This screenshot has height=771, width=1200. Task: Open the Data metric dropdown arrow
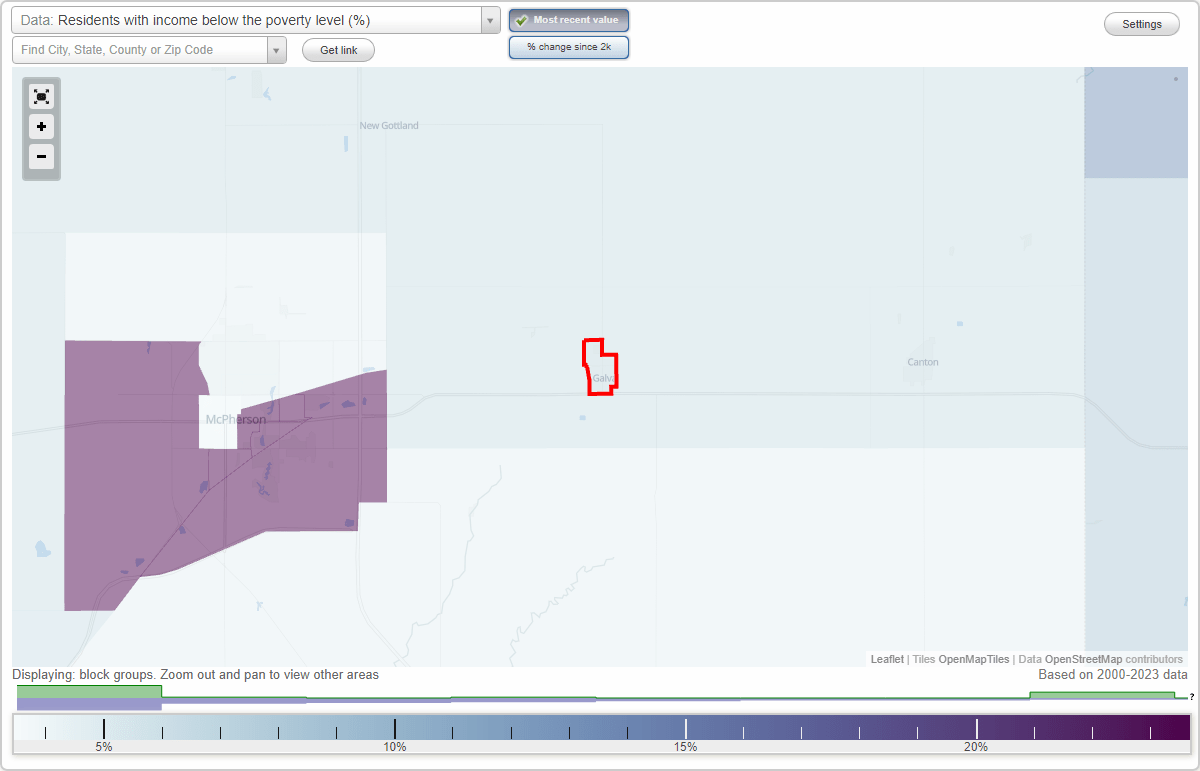pyautogui.click(x=489, y=20)
